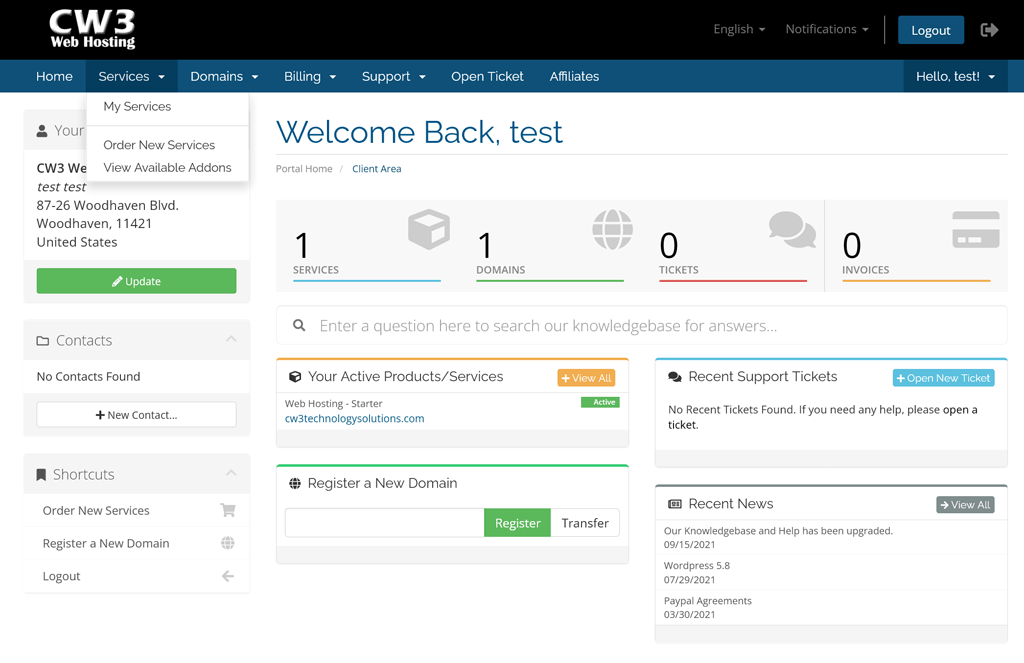
Task: Collapse the Contacts panel chevron
Action: pos(231,340)
